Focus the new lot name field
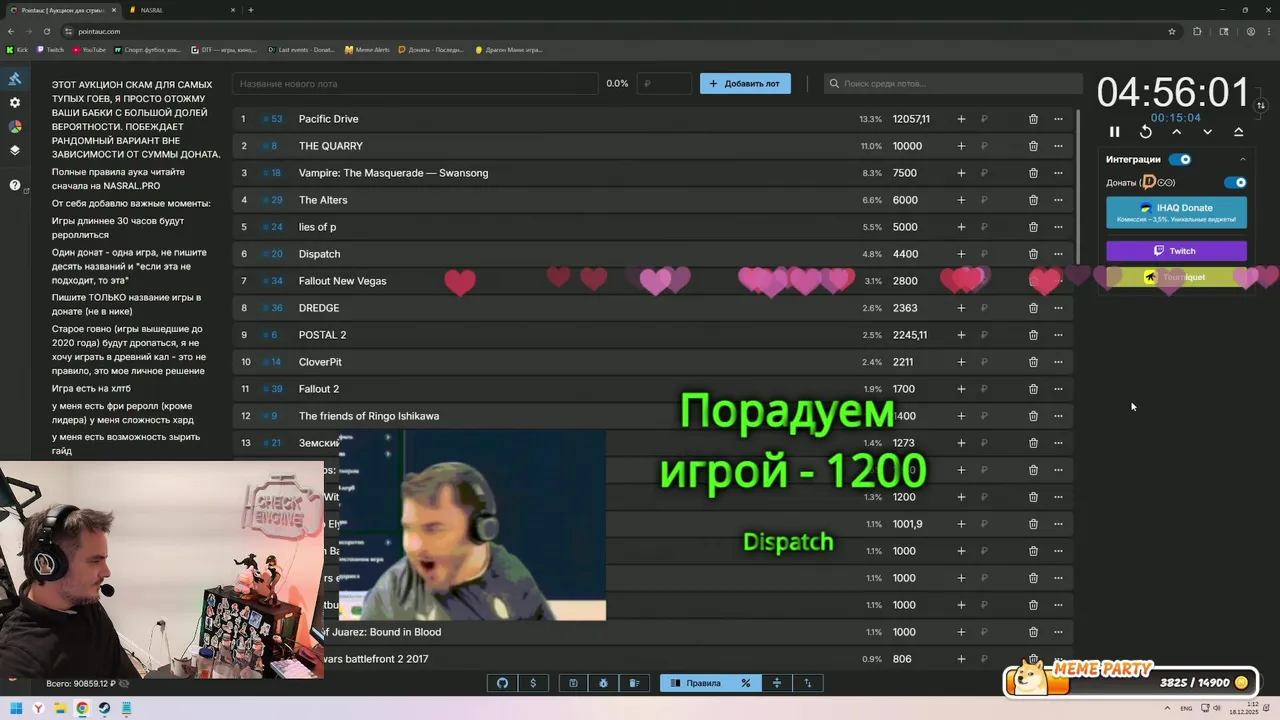The height and width of the screenshot is (720, 1280). (x=415, y=84)
